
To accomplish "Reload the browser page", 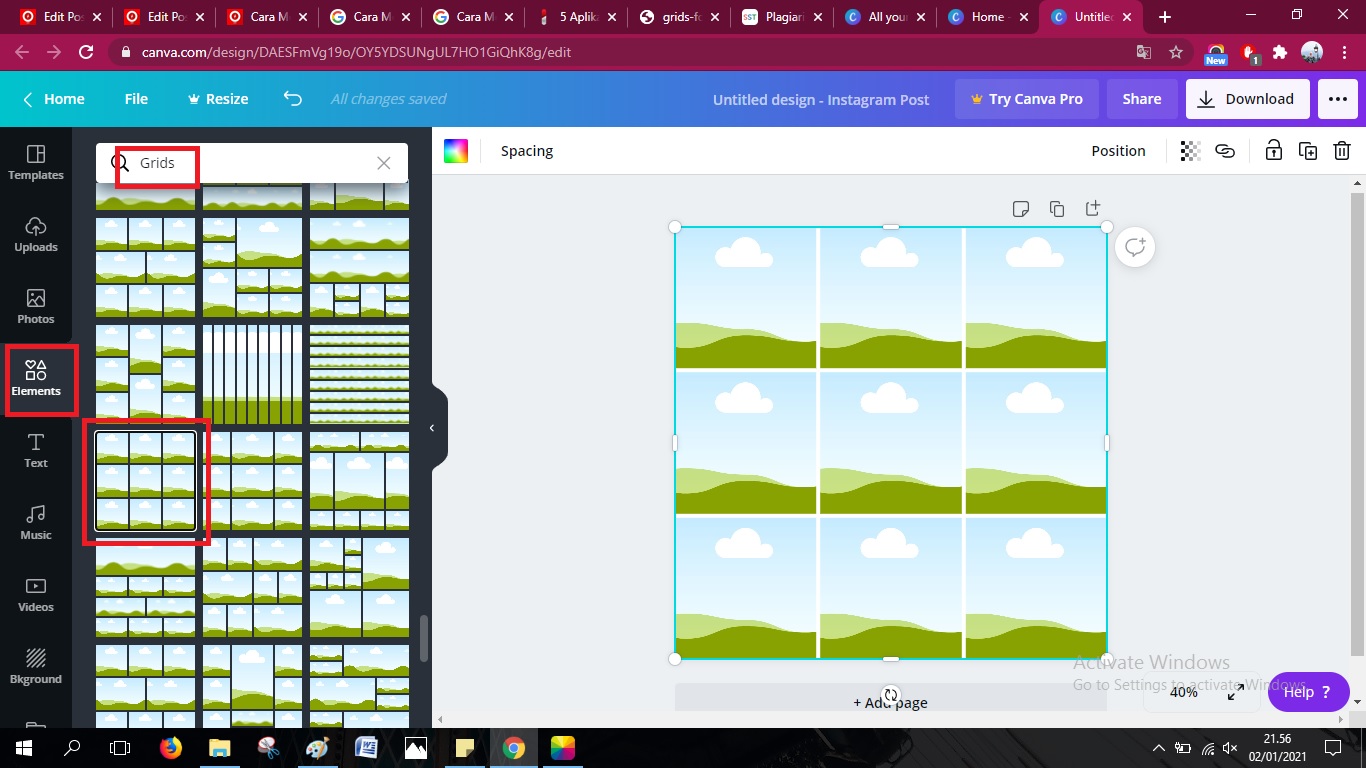I will [85, 52].
